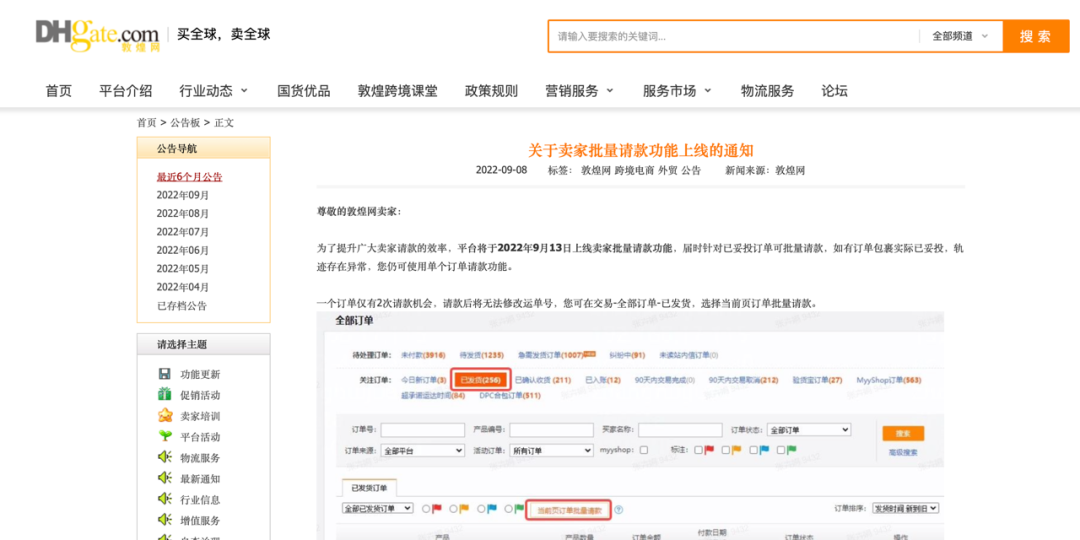Click the sprout icon beside 平台活动

coord(165,437)
